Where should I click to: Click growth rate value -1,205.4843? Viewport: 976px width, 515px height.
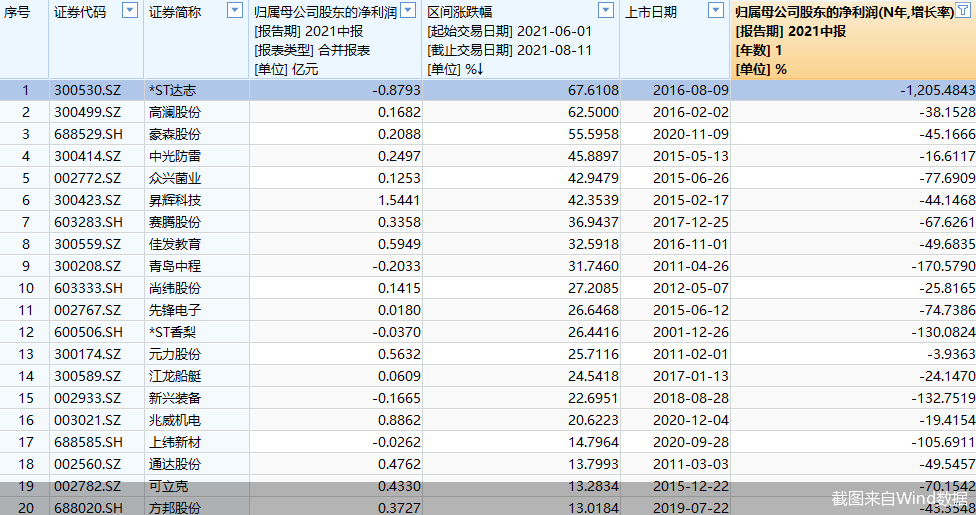(x=937, y=90)
